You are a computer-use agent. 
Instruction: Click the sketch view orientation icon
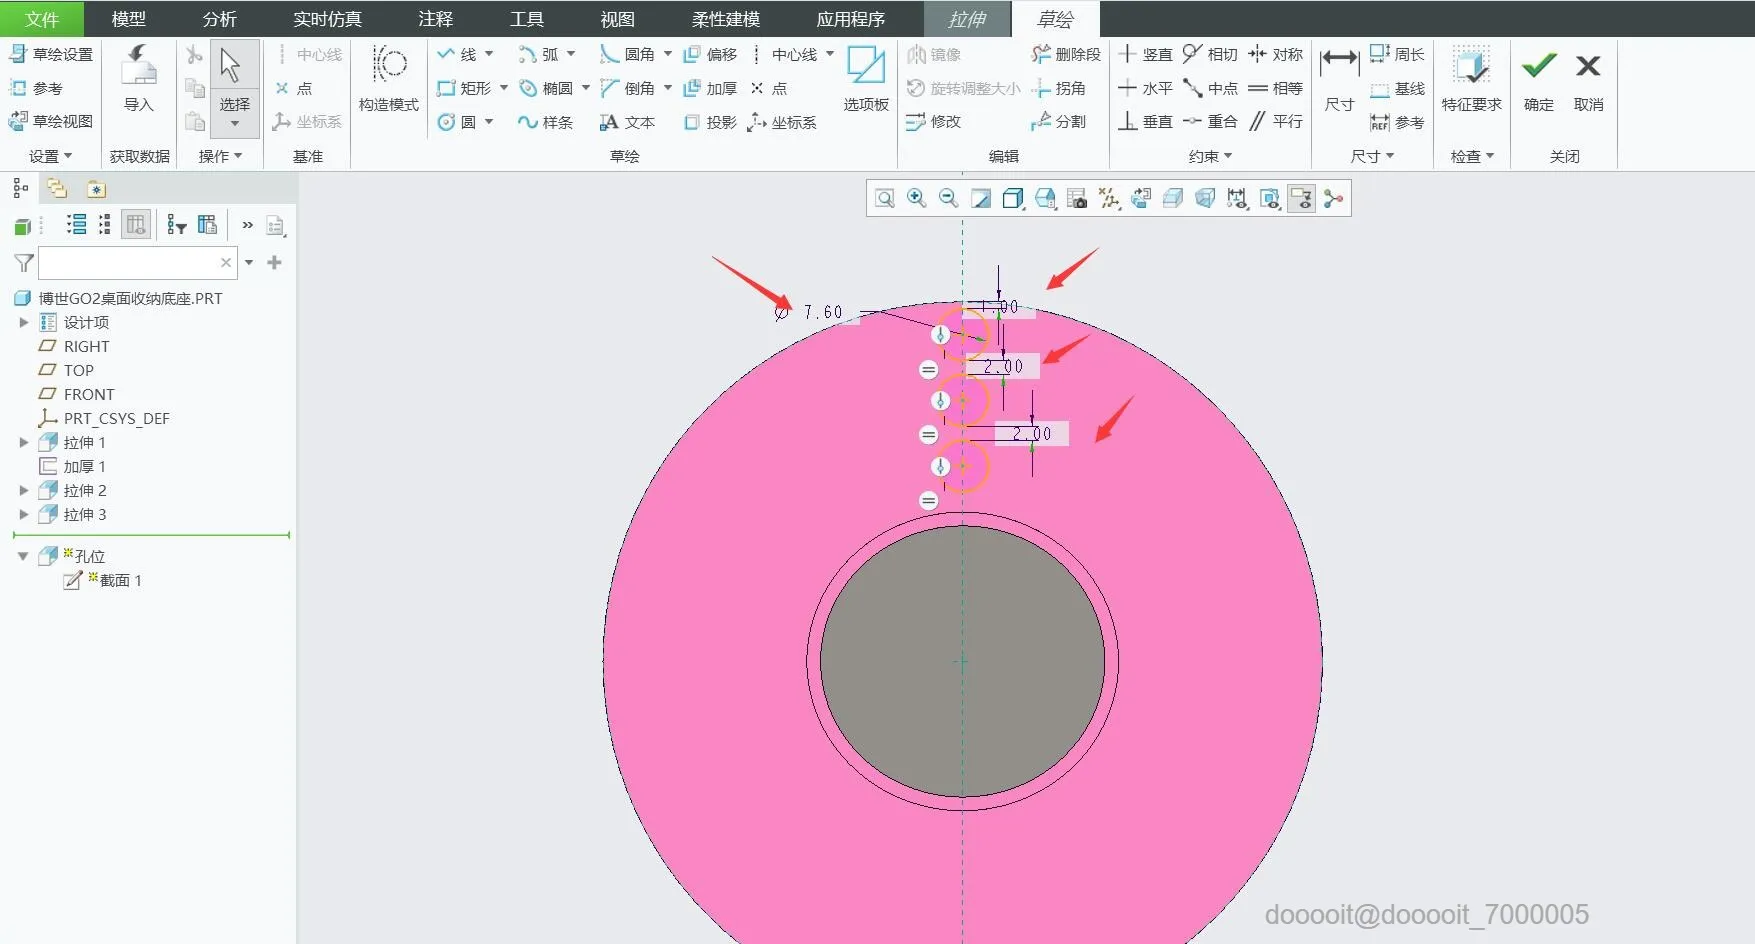pyautogui.click(x=1141, y=199)
